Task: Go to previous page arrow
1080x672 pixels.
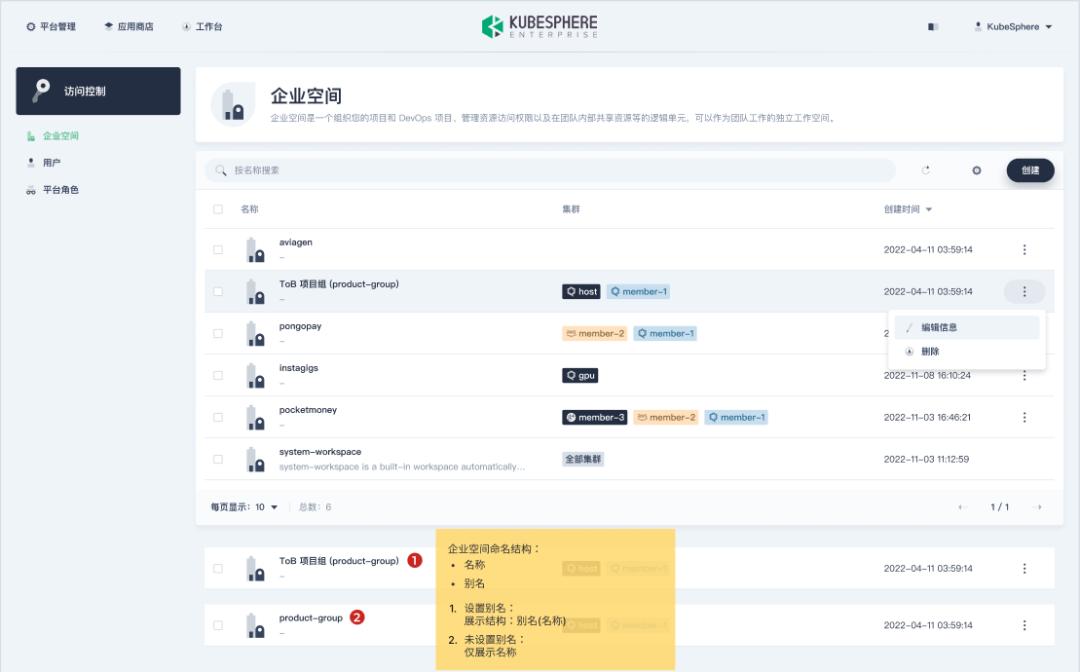Action: (x=963, y=507)
